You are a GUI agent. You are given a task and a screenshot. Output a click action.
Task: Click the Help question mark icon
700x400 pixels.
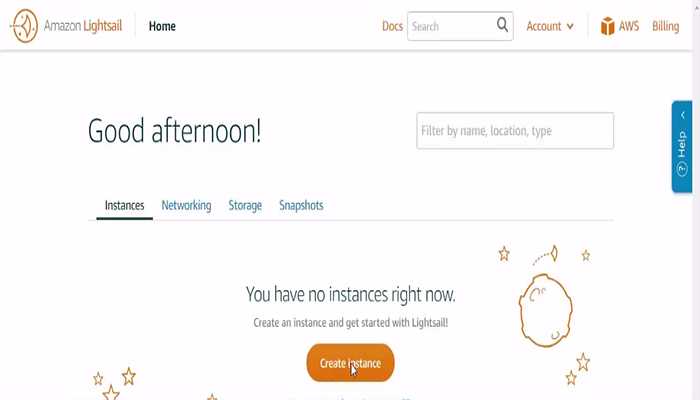click(682, 169)
